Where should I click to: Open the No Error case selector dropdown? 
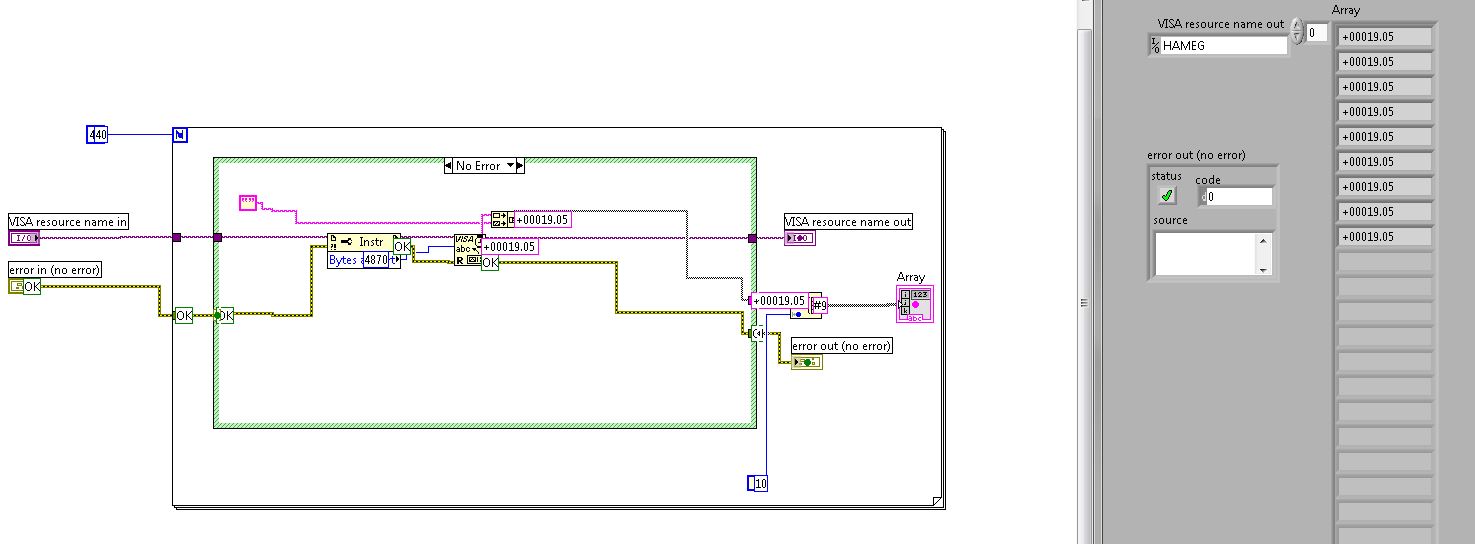pos(484,165)
